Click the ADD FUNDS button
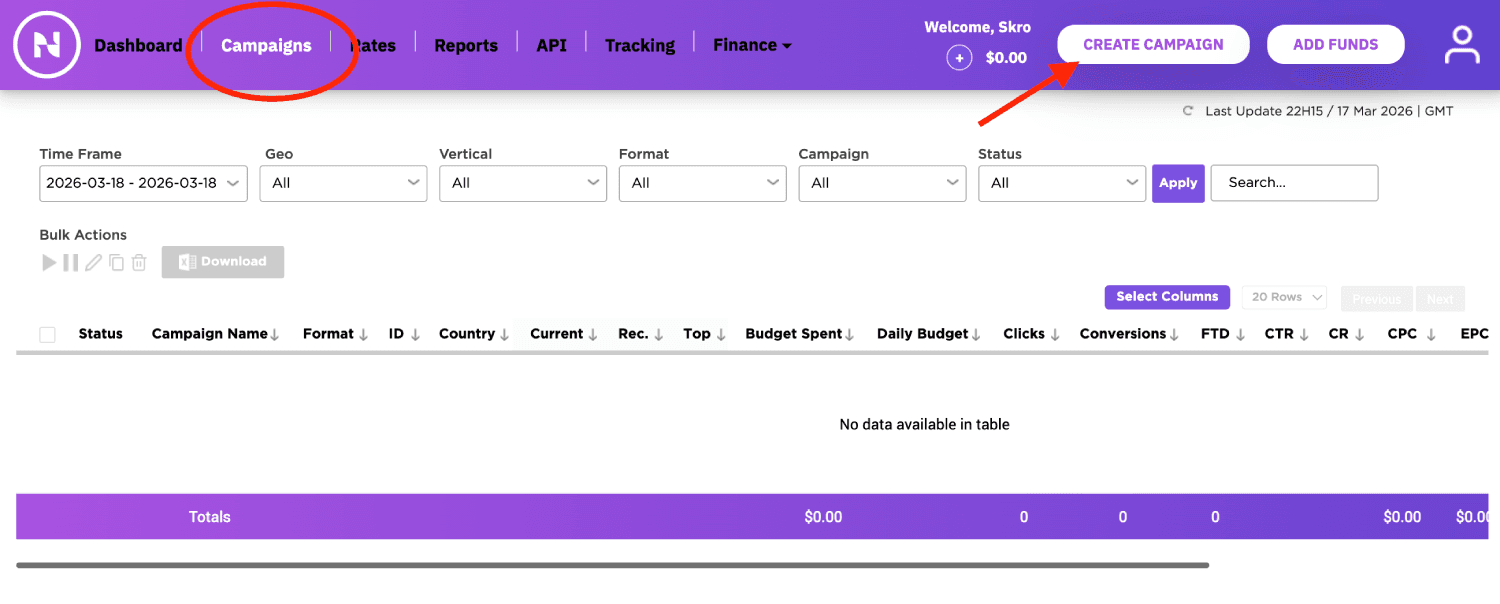This screenshot has width=1500, height=604. click(1336, 45)
